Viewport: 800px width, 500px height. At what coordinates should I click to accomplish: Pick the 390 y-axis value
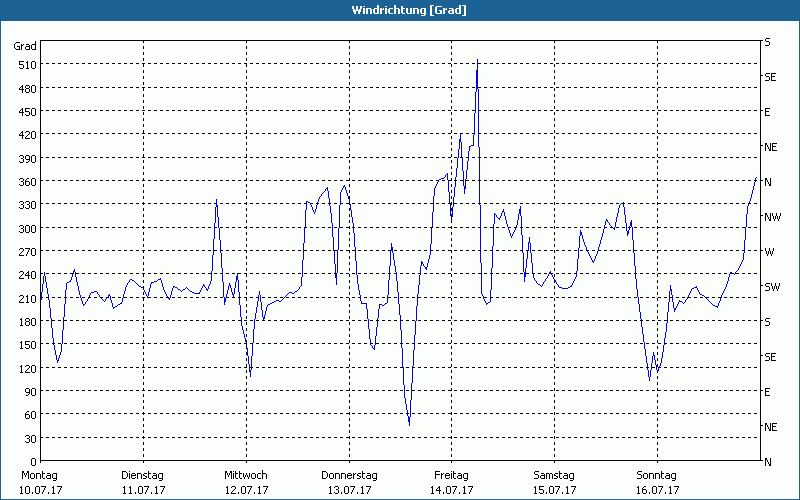[28, 159]
